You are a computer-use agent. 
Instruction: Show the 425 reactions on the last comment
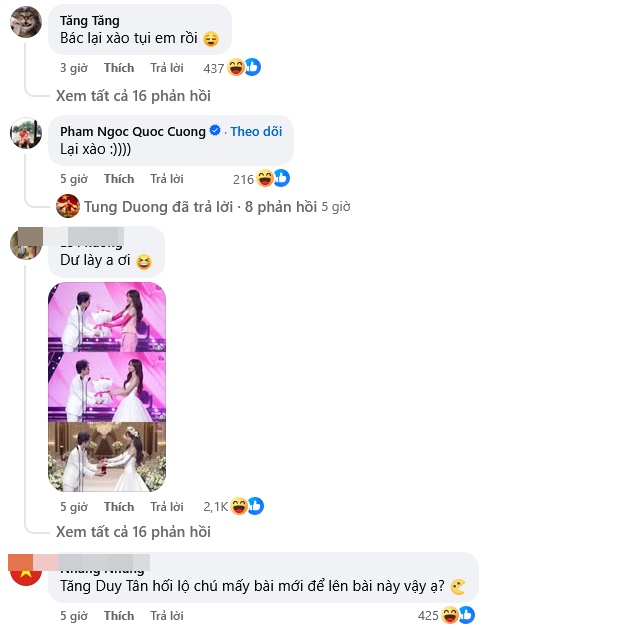[x=446, y=615]
